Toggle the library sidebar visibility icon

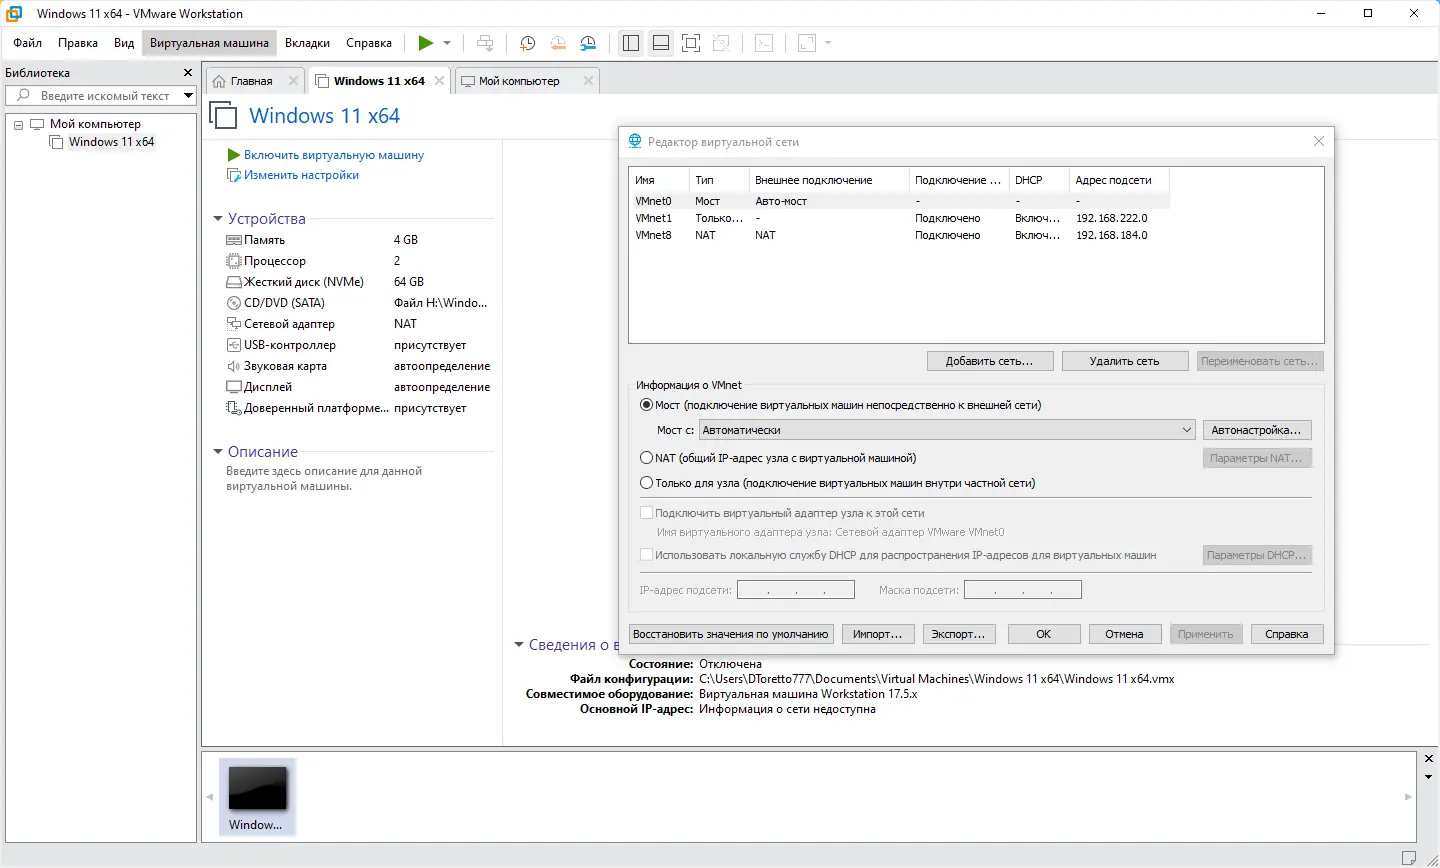coord(631,42)
